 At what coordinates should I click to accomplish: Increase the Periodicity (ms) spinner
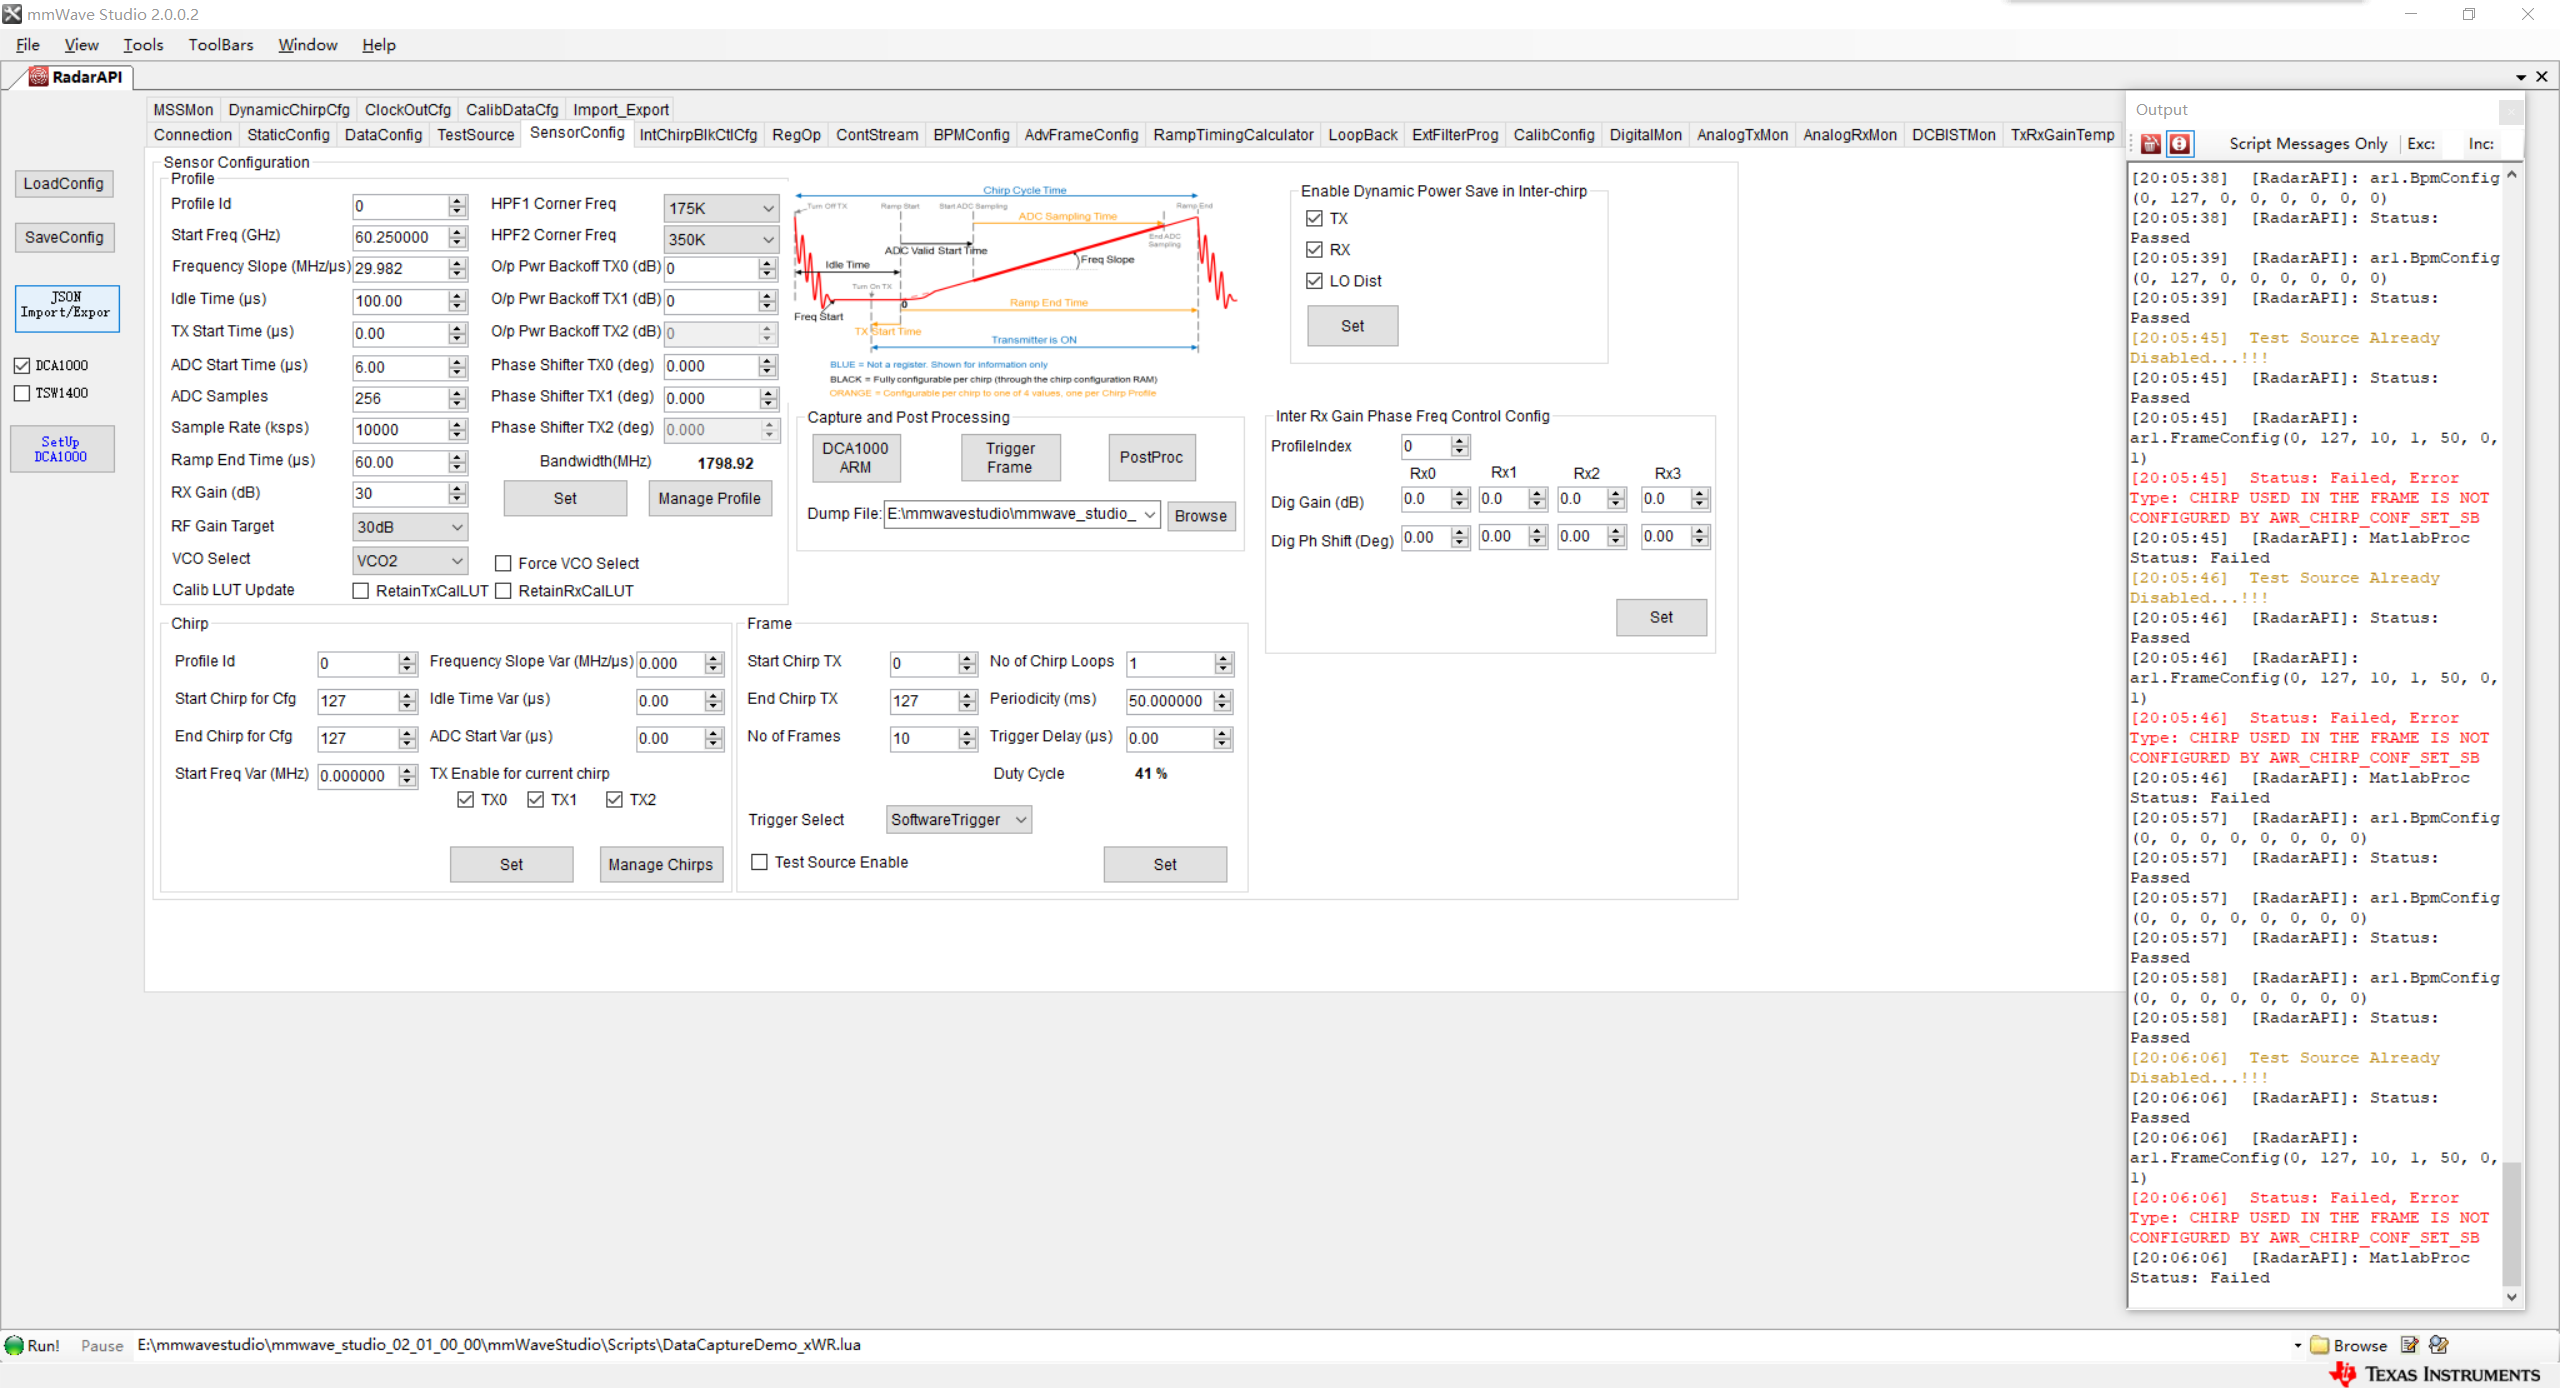(x=1223, y=696)
